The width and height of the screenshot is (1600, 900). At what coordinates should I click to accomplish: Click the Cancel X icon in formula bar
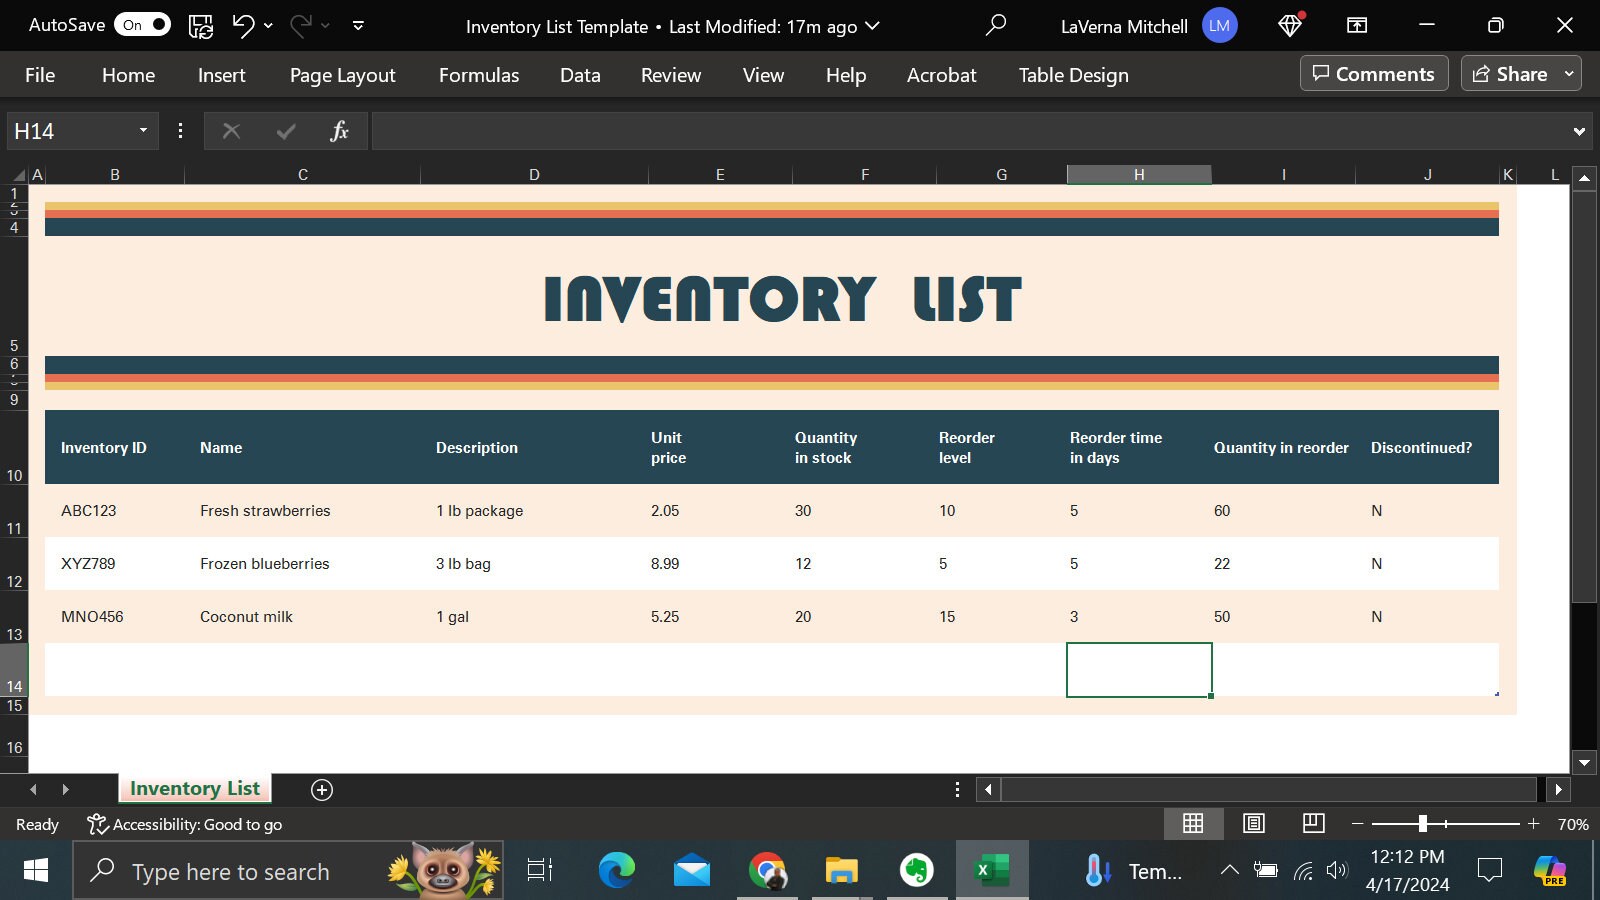pyautogui.click(x=231, y=131)
